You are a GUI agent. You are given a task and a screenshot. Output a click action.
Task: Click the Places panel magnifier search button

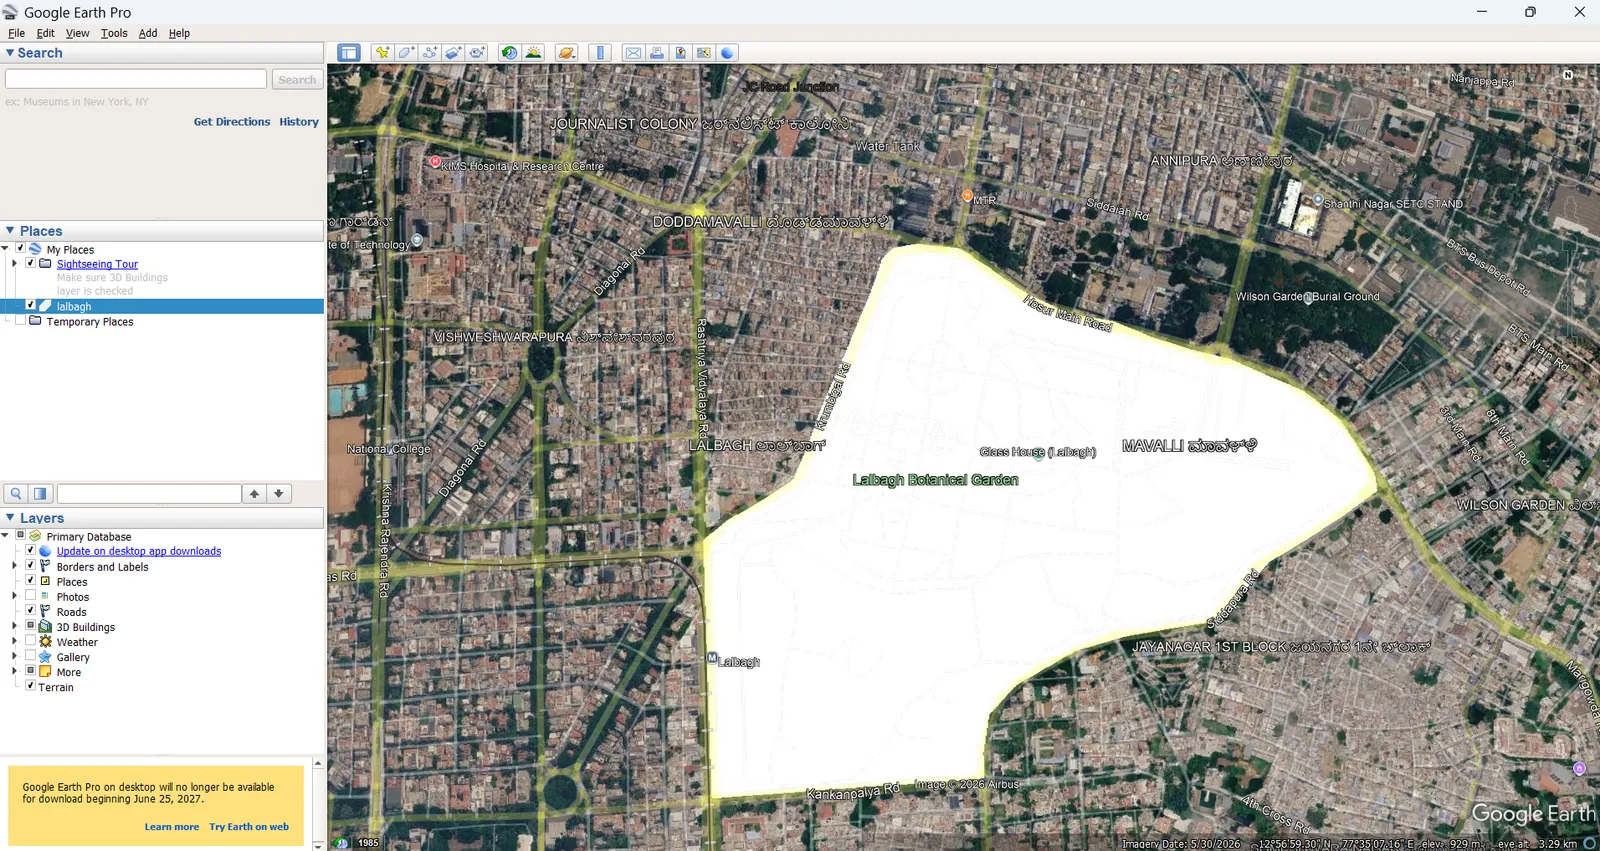16,493
